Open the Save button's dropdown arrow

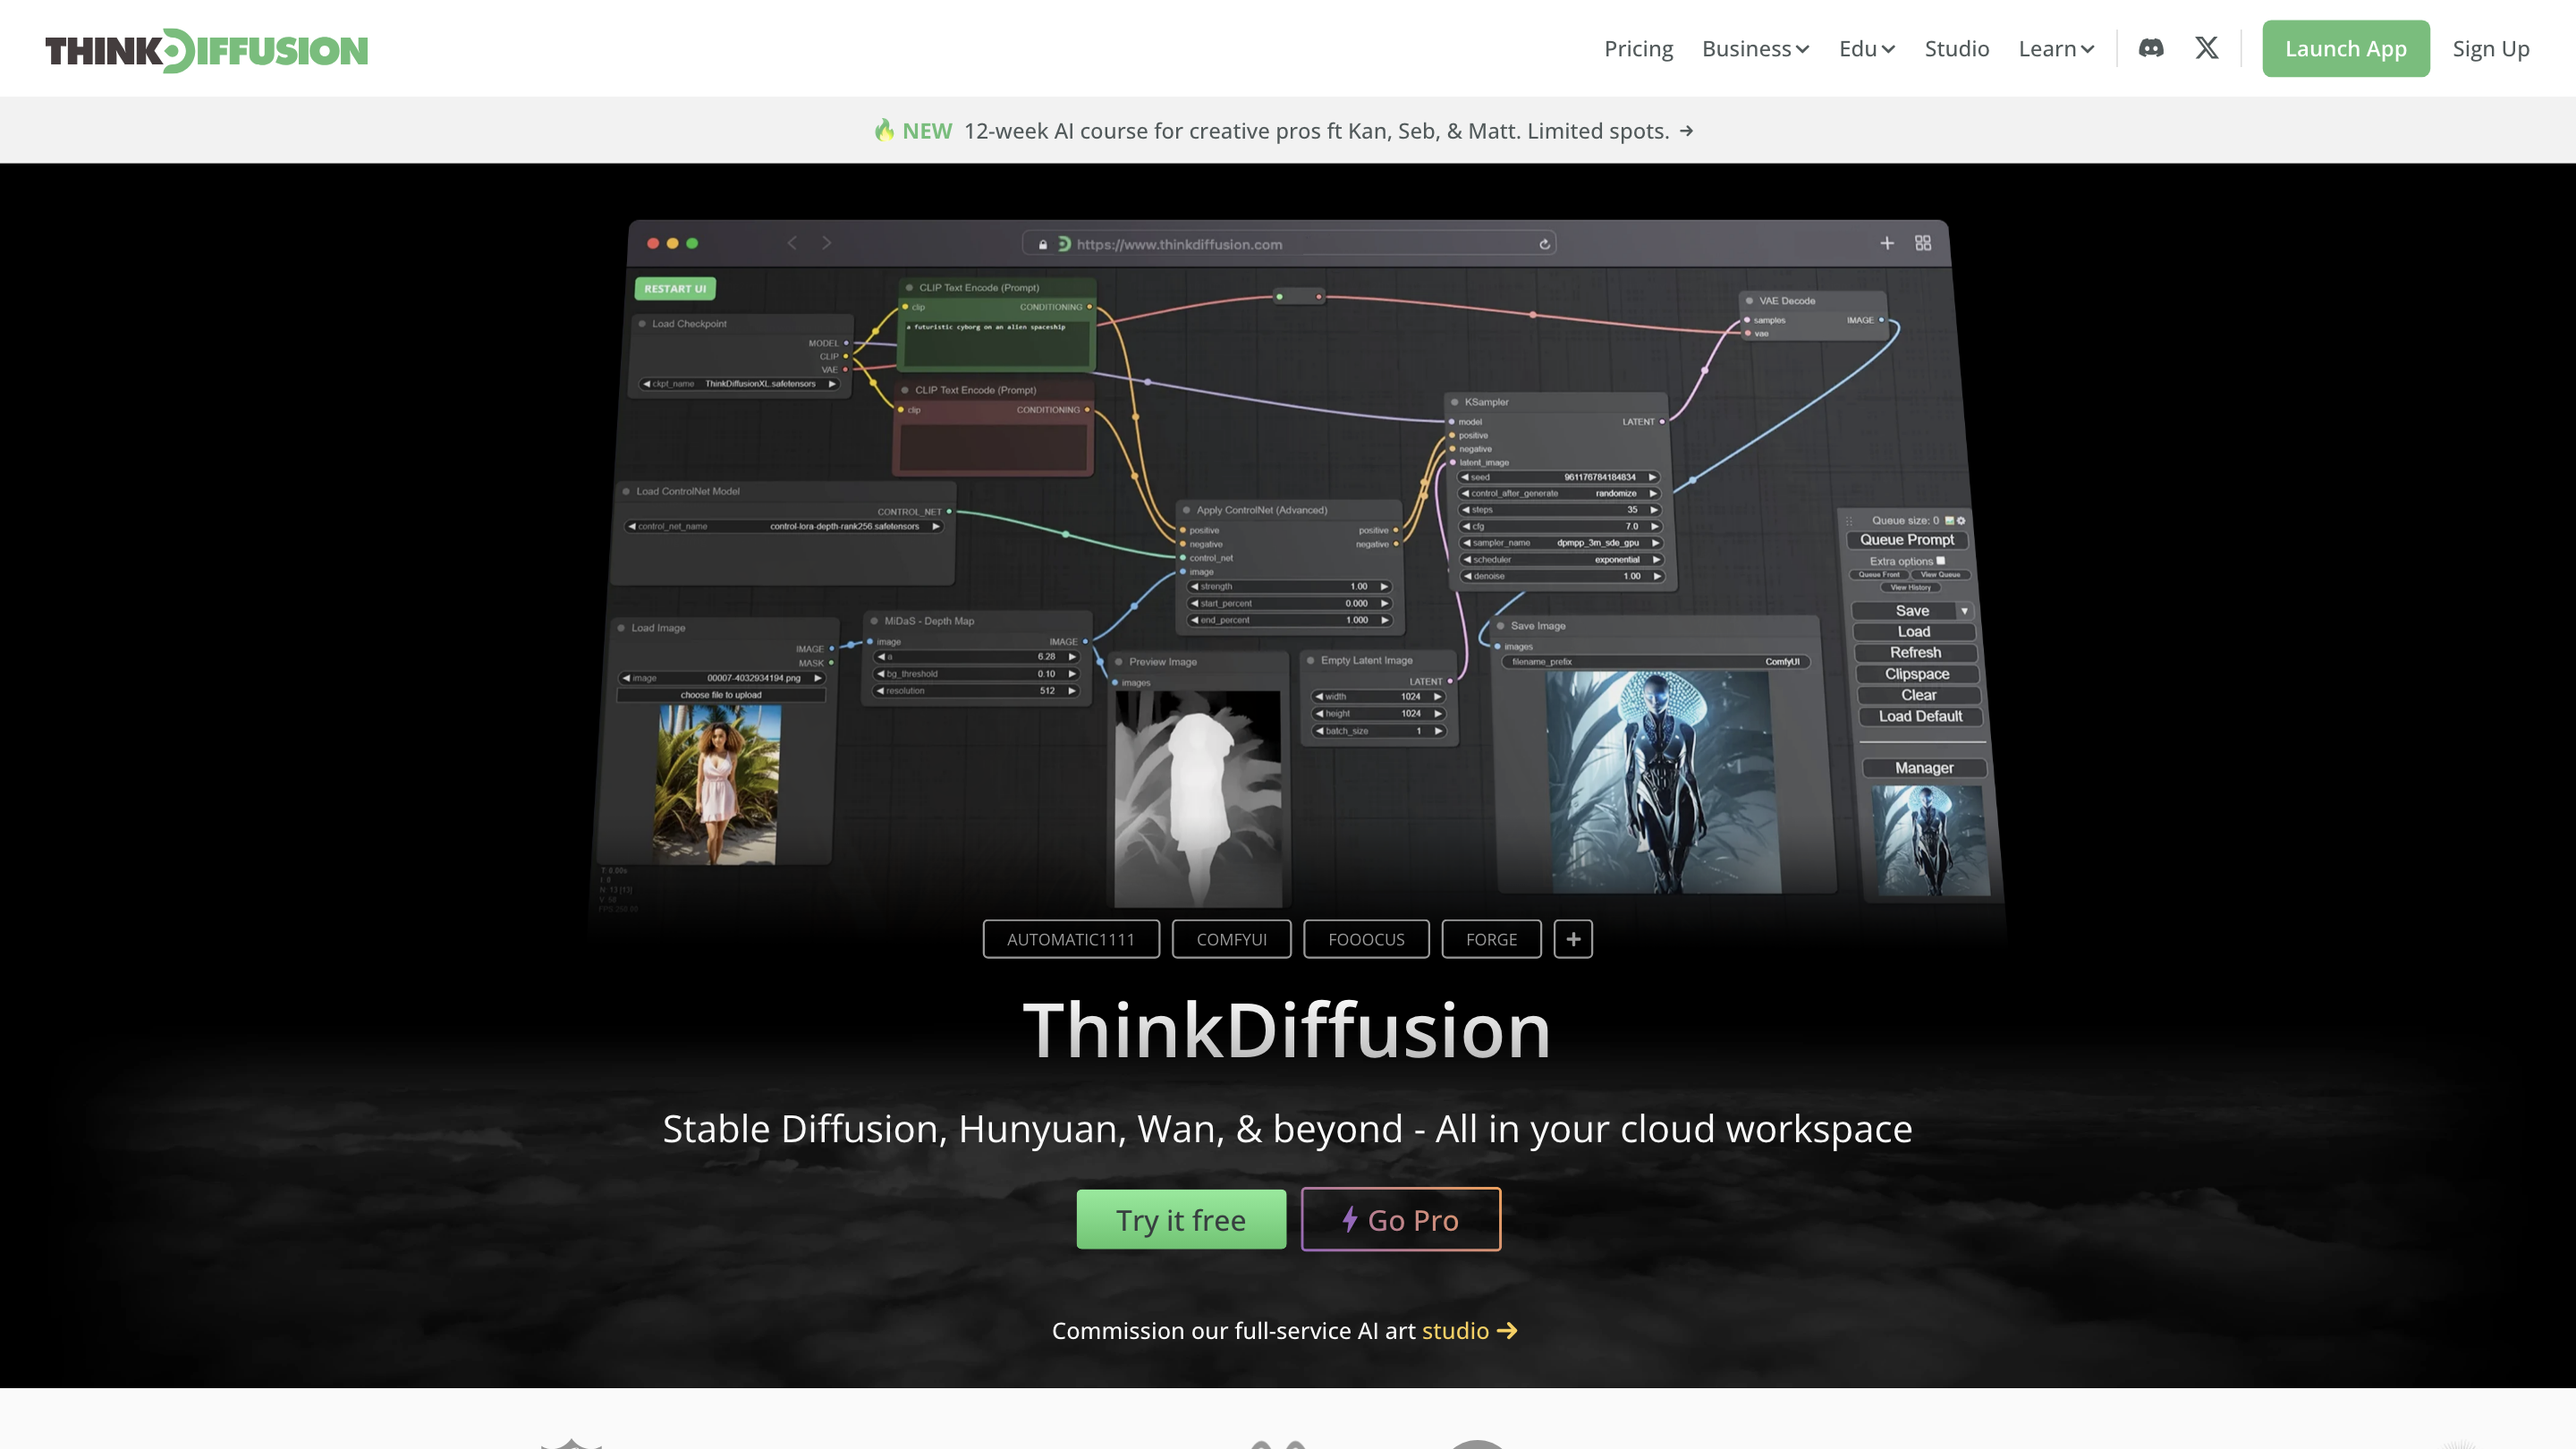(x=1964, y=611)
